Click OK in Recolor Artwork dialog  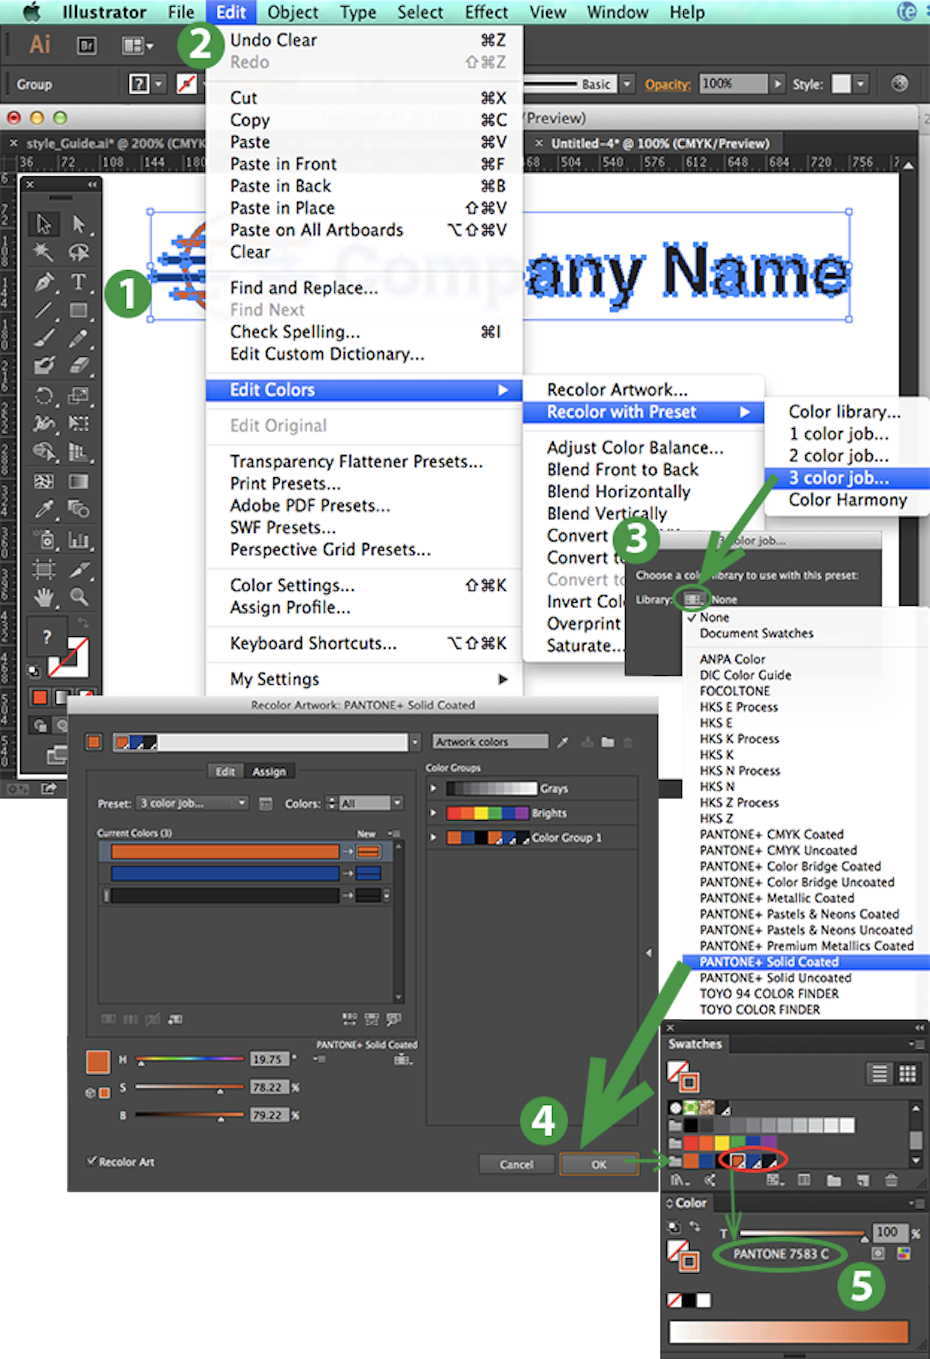[x=599, y=1164]
